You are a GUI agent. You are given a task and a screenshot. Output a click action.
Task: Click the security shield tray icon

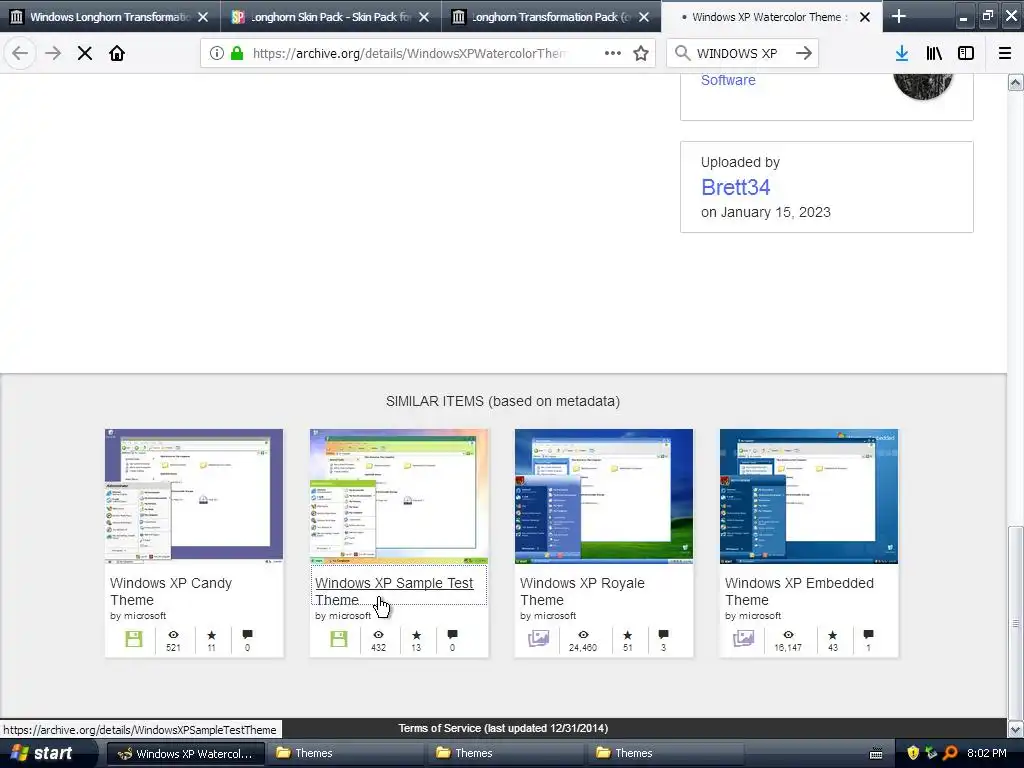pos(913,754)
